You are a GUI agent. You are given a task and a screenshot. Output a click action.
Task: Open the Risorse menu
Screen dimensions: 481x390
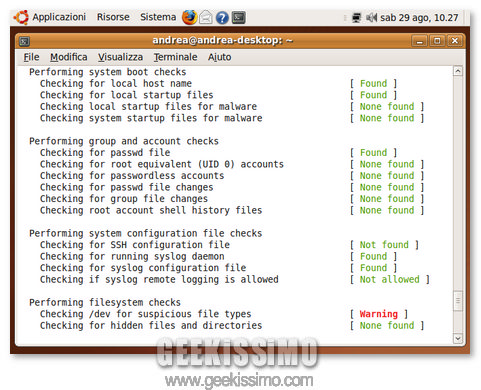[113, 17]
